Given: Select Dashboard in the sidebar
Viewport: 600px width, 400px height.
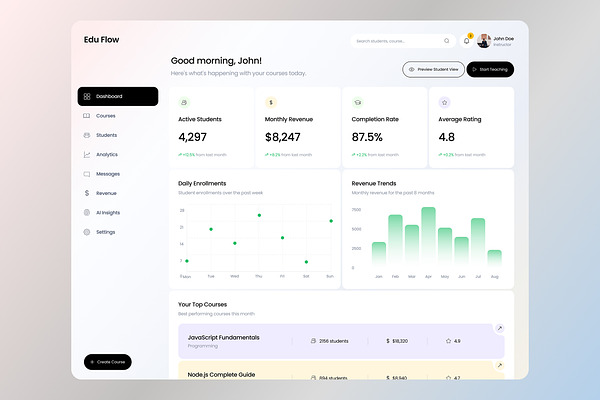Looking at the screenshot, I should (118, 96).
